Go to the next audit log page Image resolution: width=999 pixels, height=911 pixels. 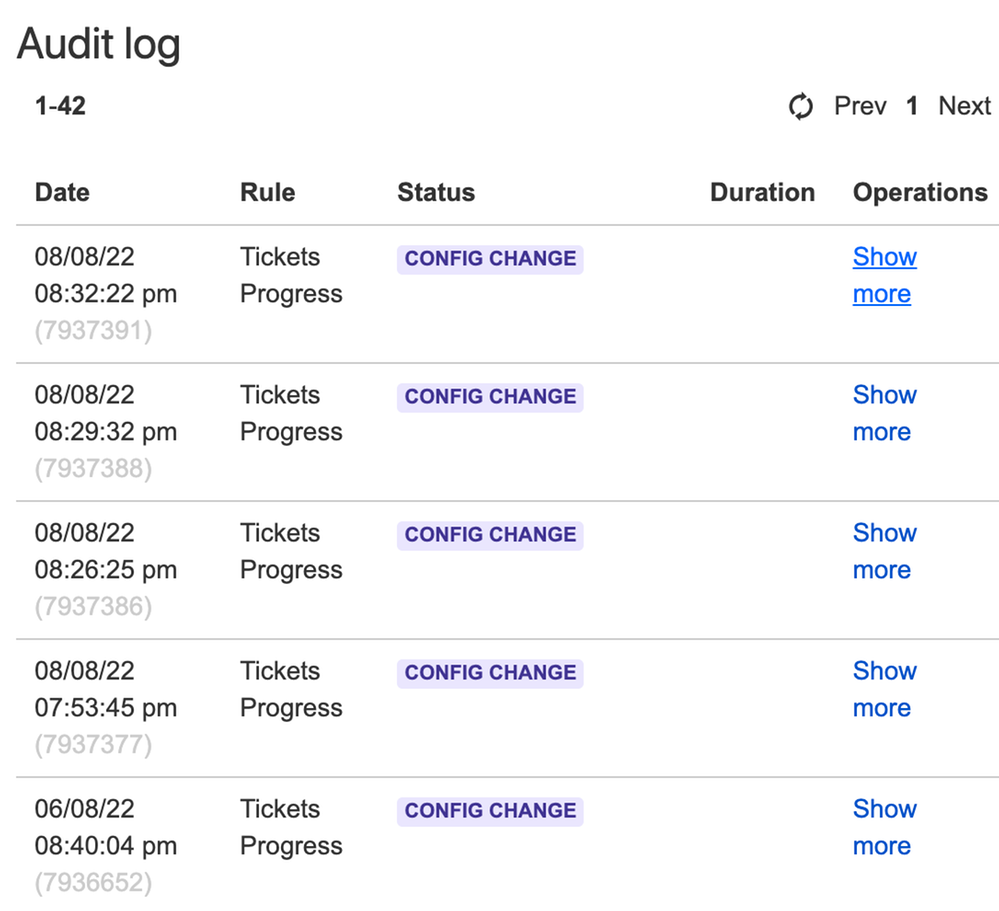[x=964, y=106]
